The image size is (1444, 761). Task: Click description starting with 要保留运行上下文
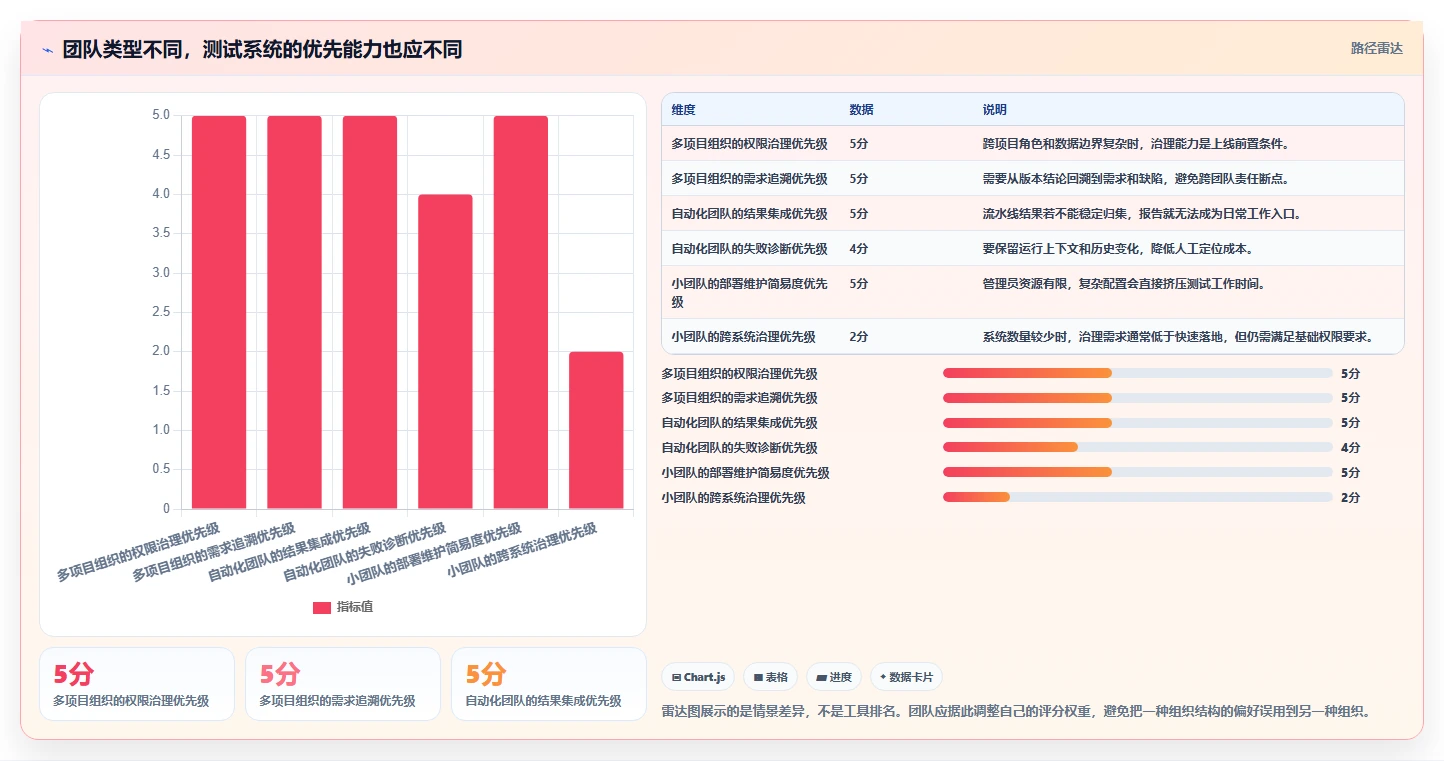(x=1118, y=249)
